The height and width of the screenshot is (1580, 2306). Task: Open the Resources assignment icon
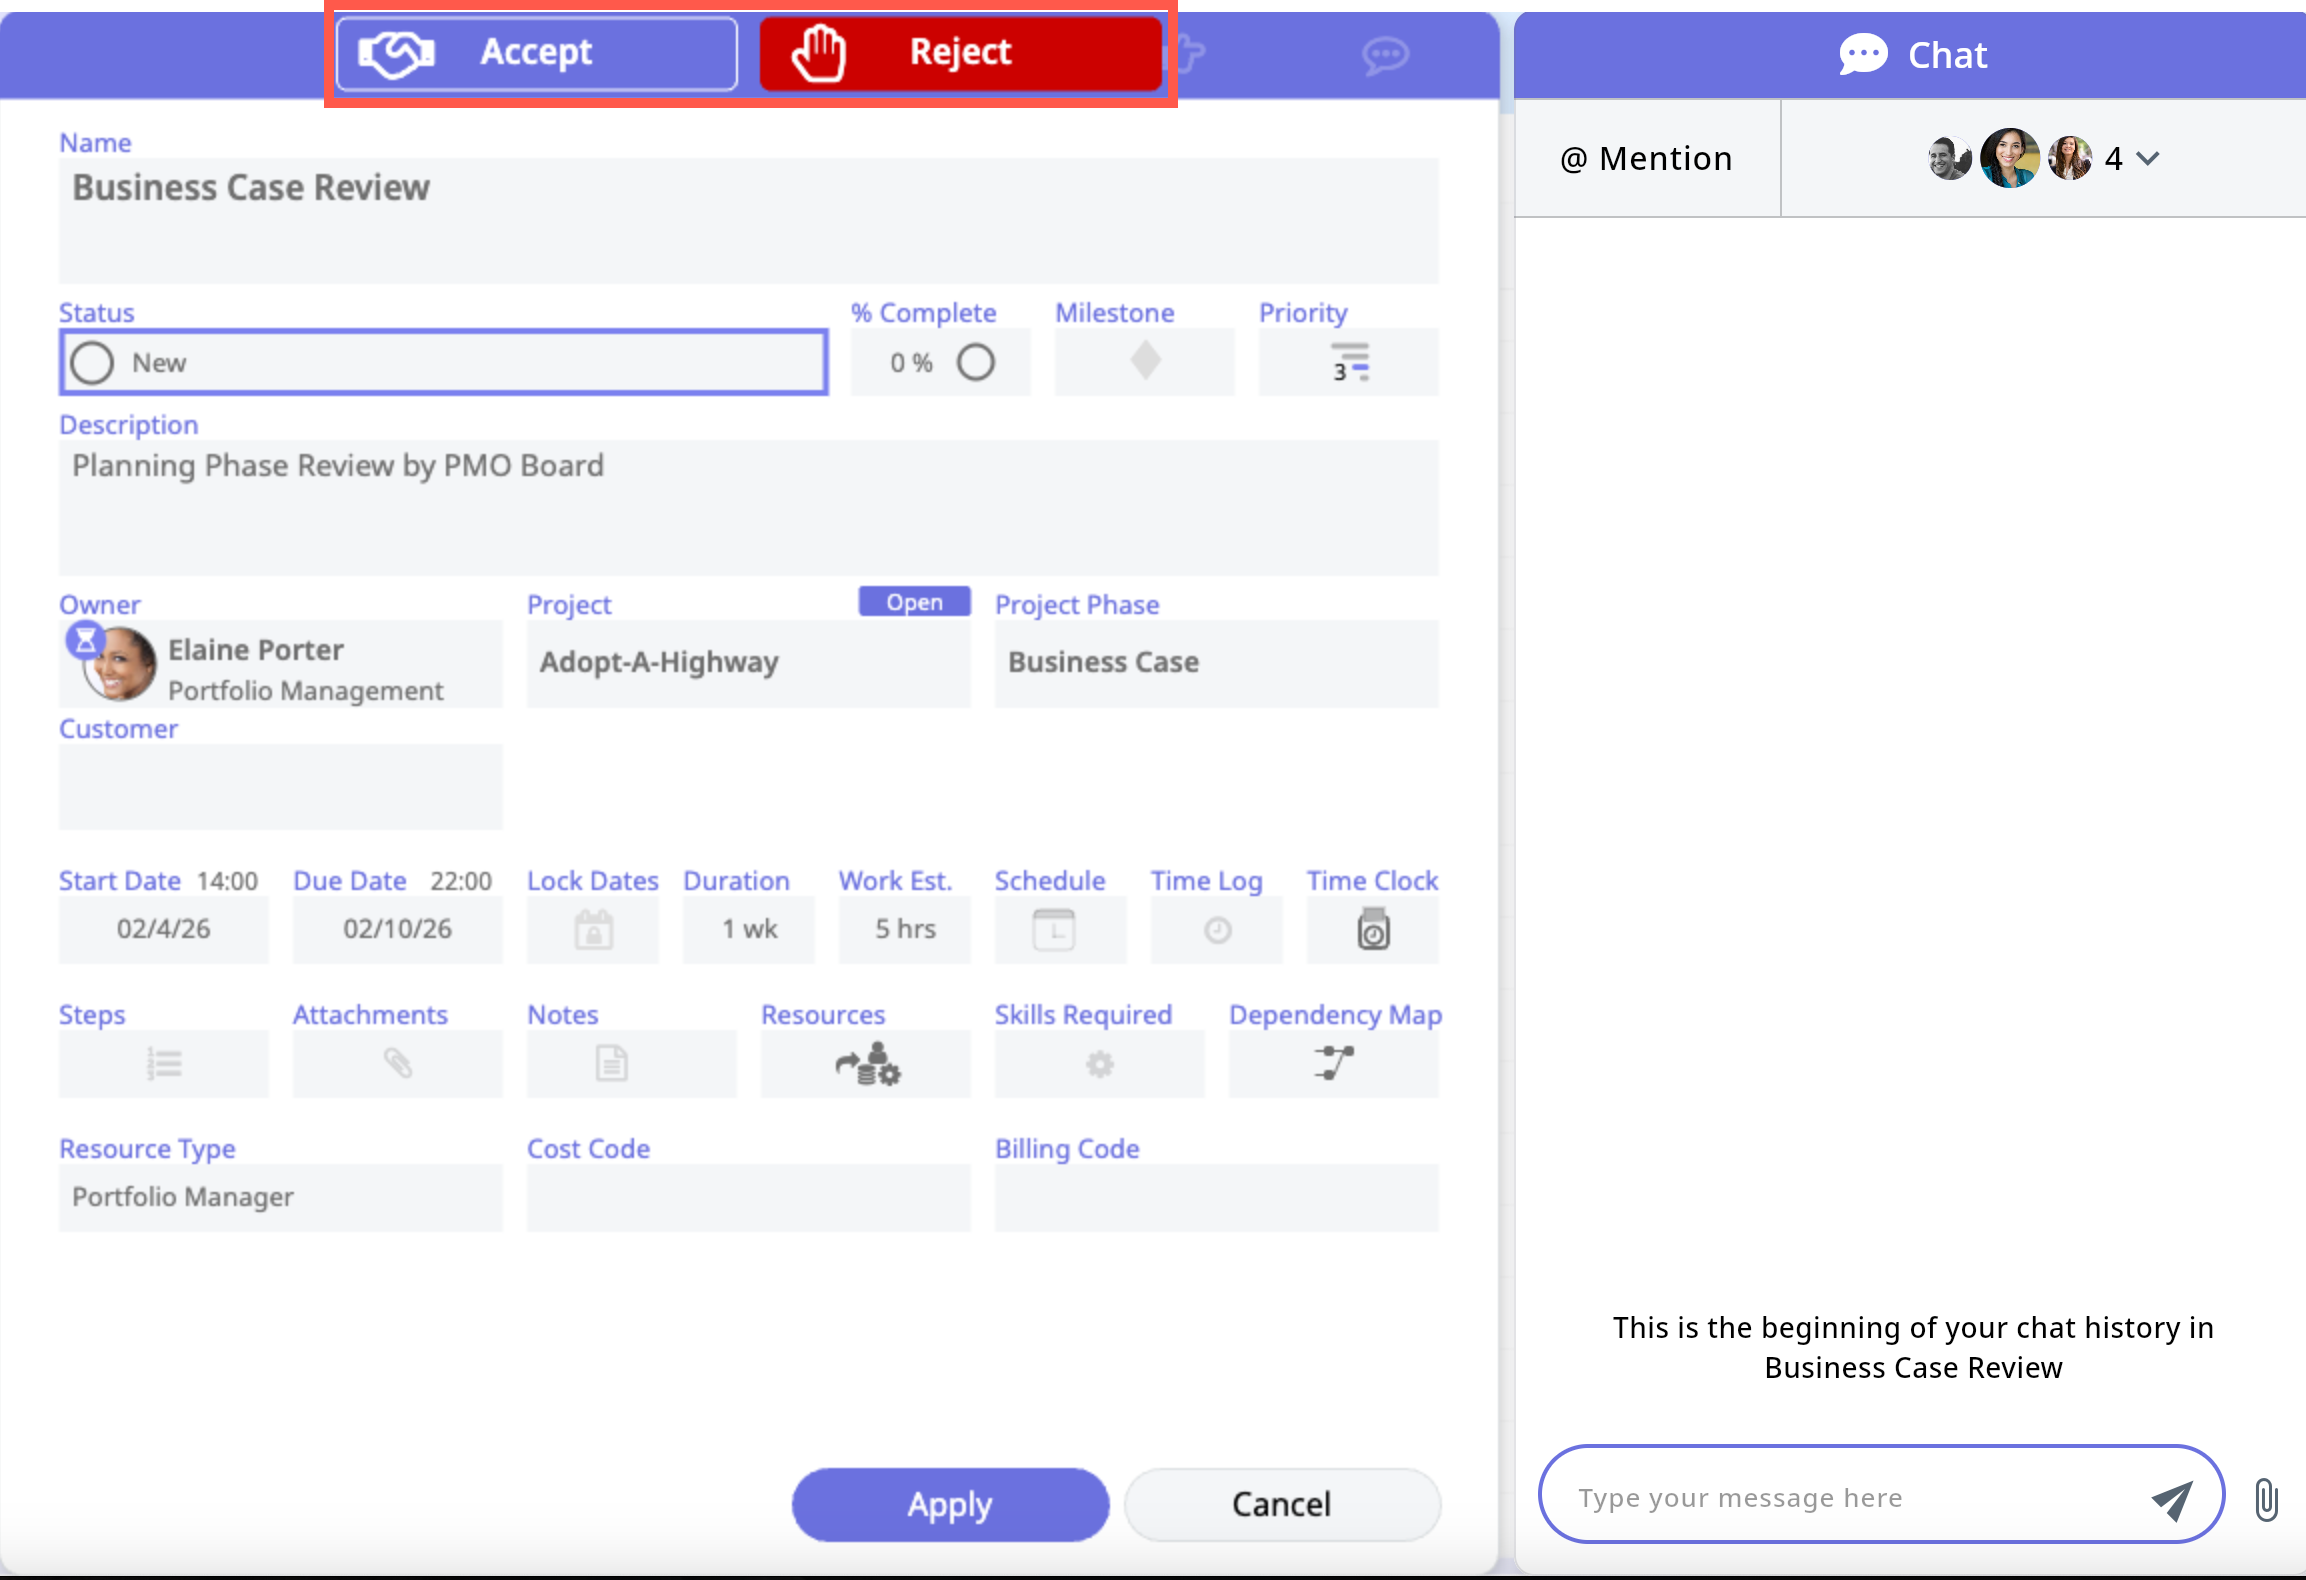[x=866, y=1064]
